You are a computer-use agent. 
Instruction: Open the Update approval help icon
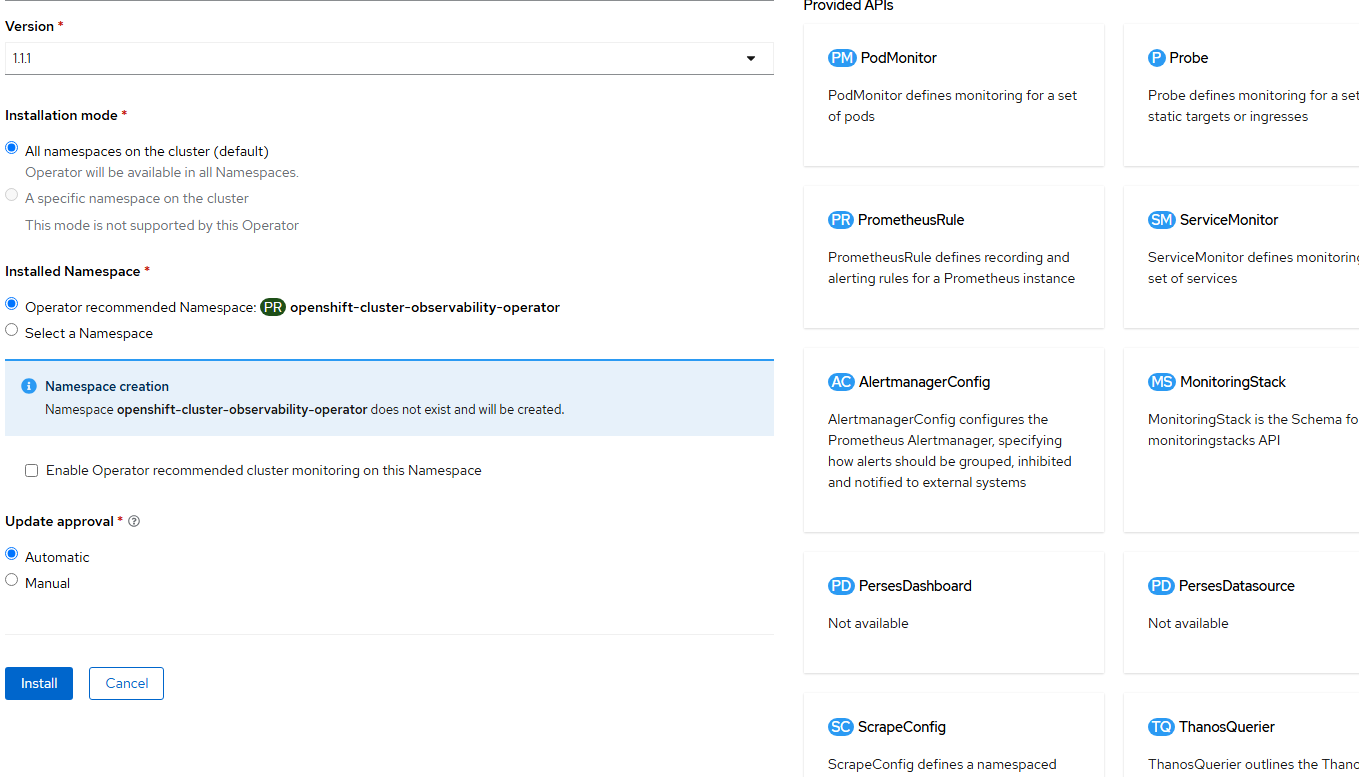(134, 521)
